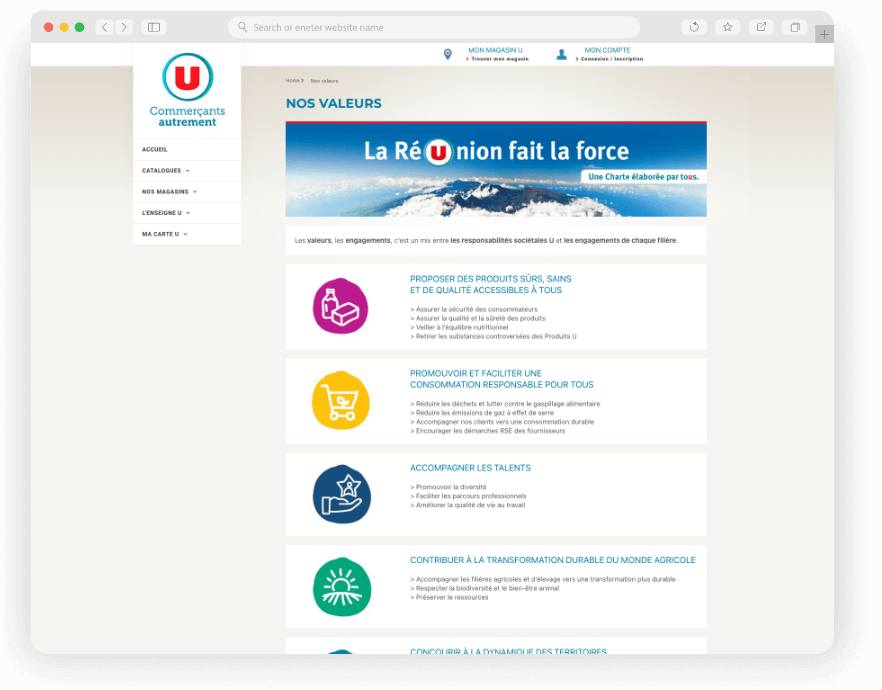Click the La Réunion fait la force banner
This screenshot has height=690, width=882.
point(496,169)
